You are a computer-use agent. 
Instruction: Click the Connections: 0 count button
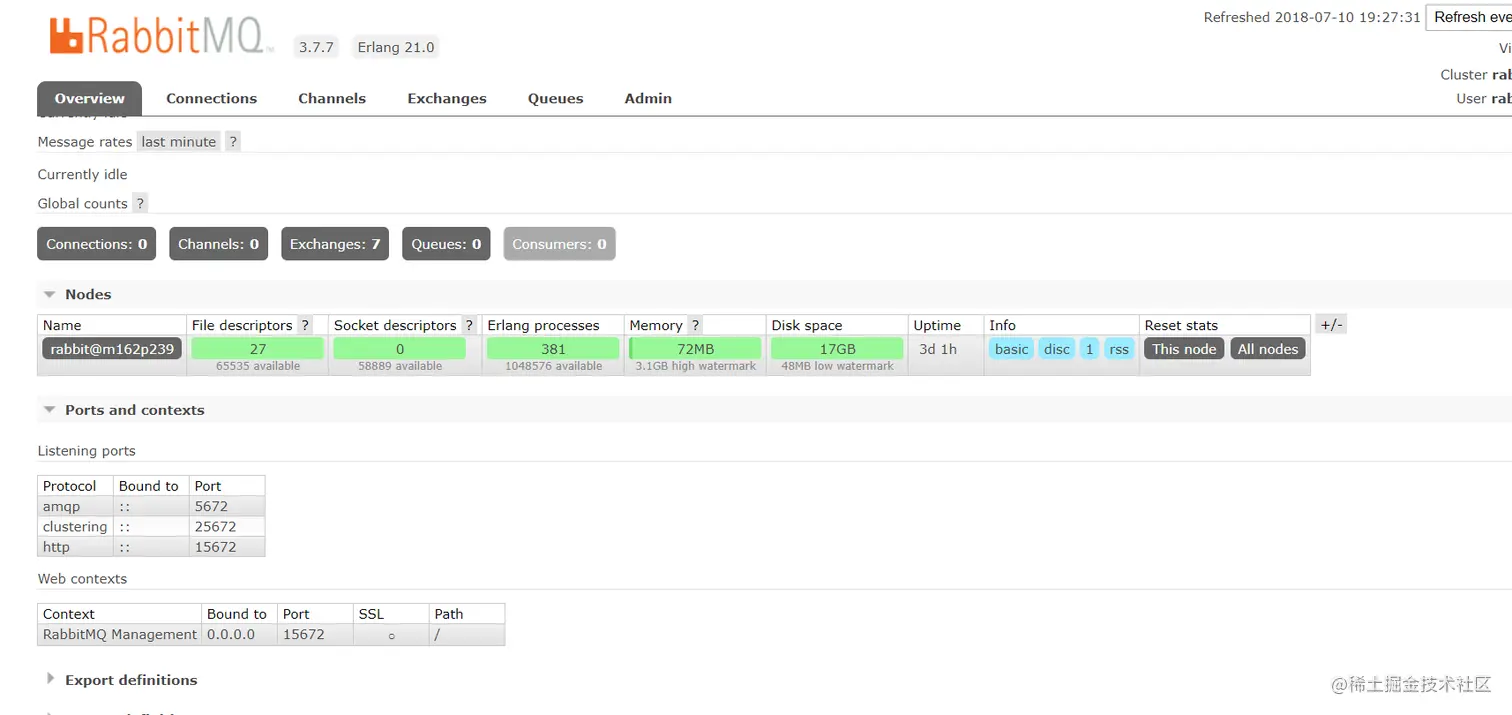coord(97,244)
